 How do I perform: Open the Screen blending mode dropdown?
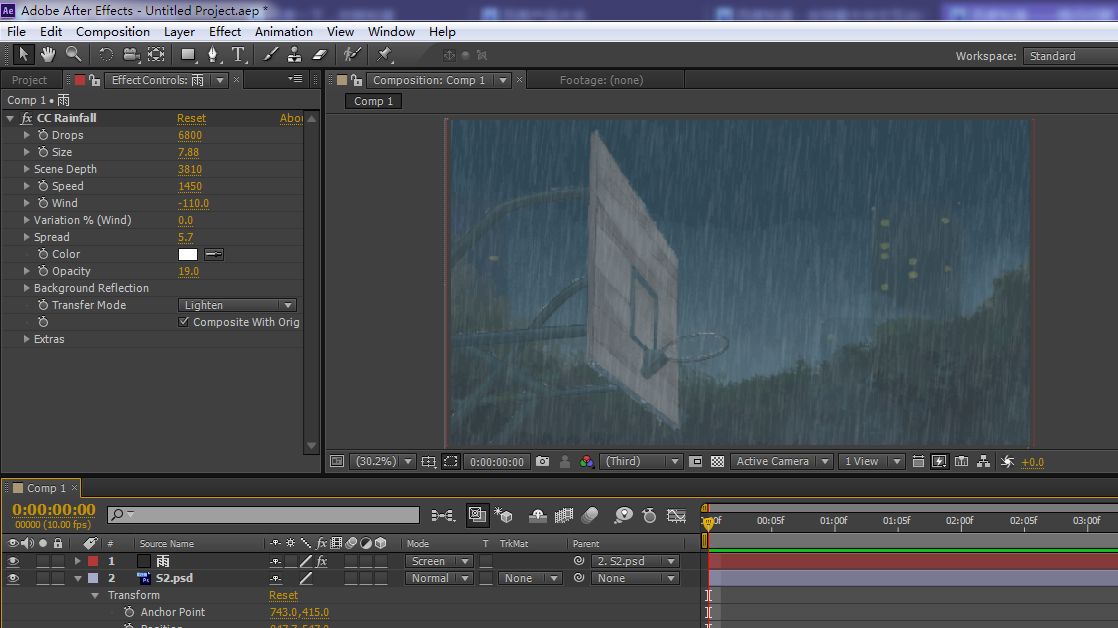click(439, 561)
